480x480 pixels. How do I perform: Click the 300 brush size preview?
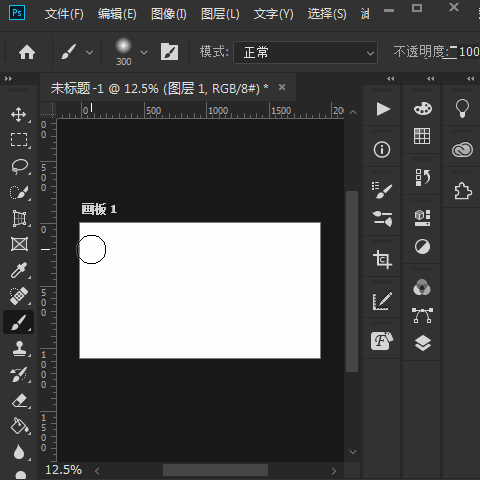click(x=123, y=52)
